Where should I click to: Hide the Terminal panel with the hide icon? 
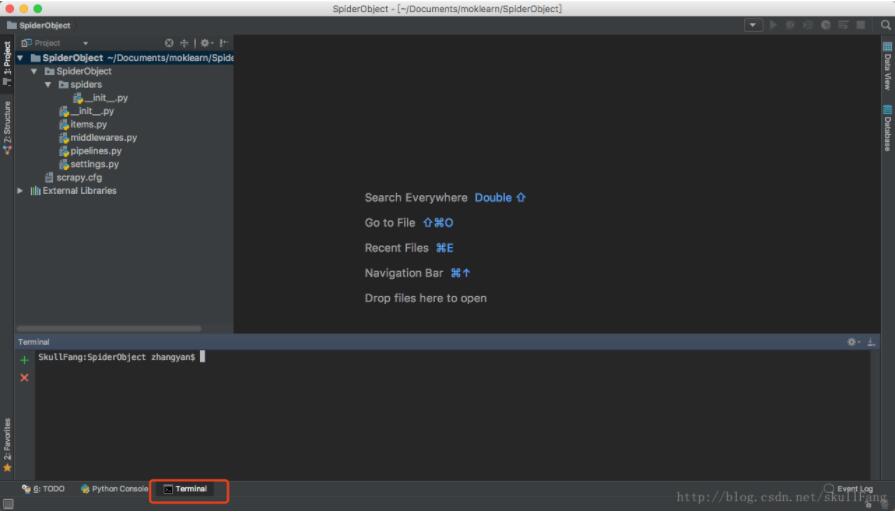[871, 342]
